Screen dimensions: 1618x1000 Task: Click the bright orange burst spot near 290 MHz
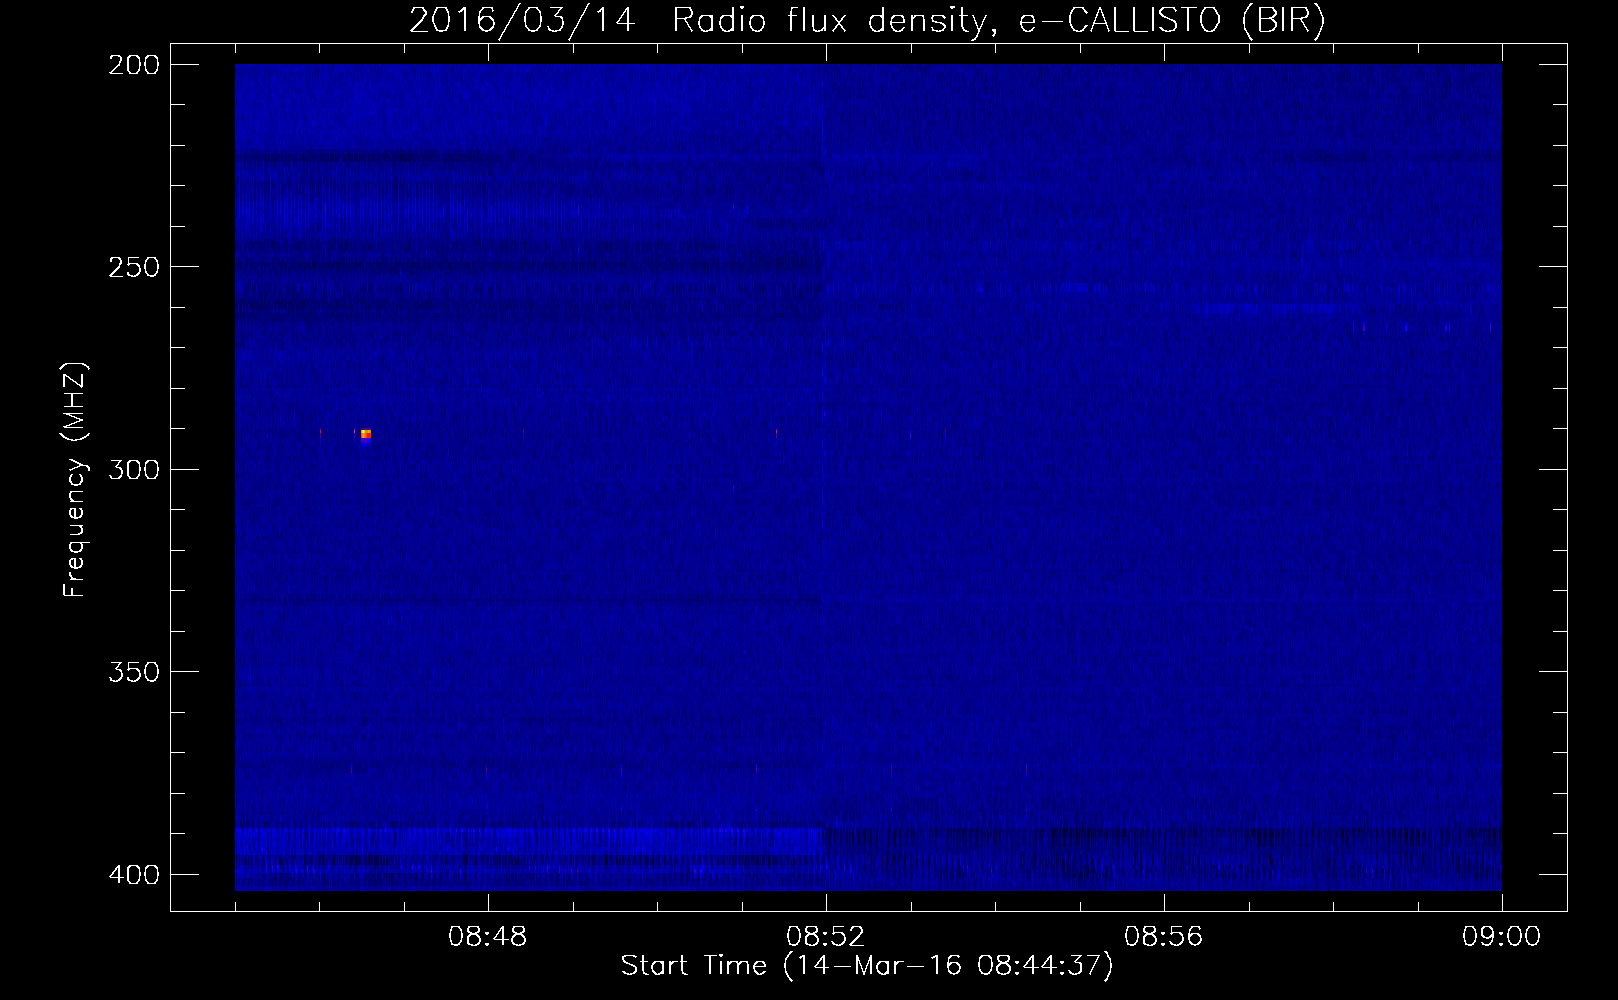(366, 434)
